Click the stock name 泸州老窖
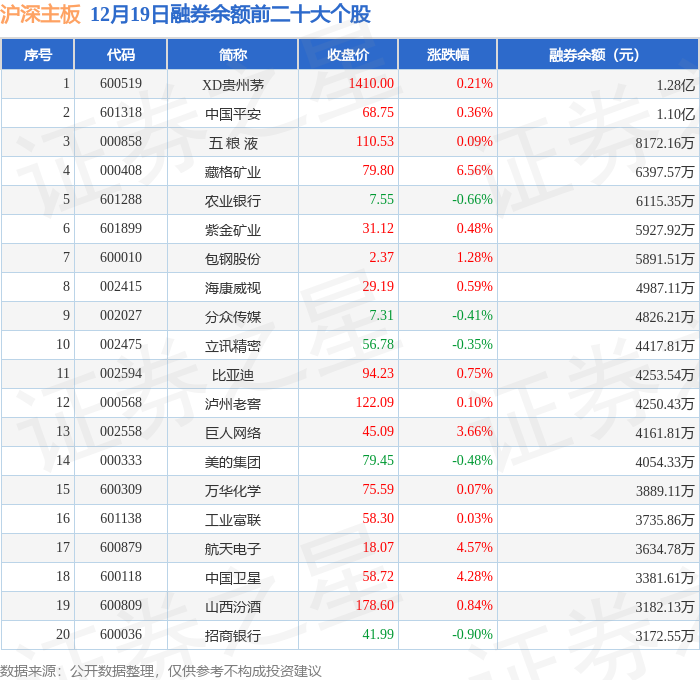 tap(233, 404)
